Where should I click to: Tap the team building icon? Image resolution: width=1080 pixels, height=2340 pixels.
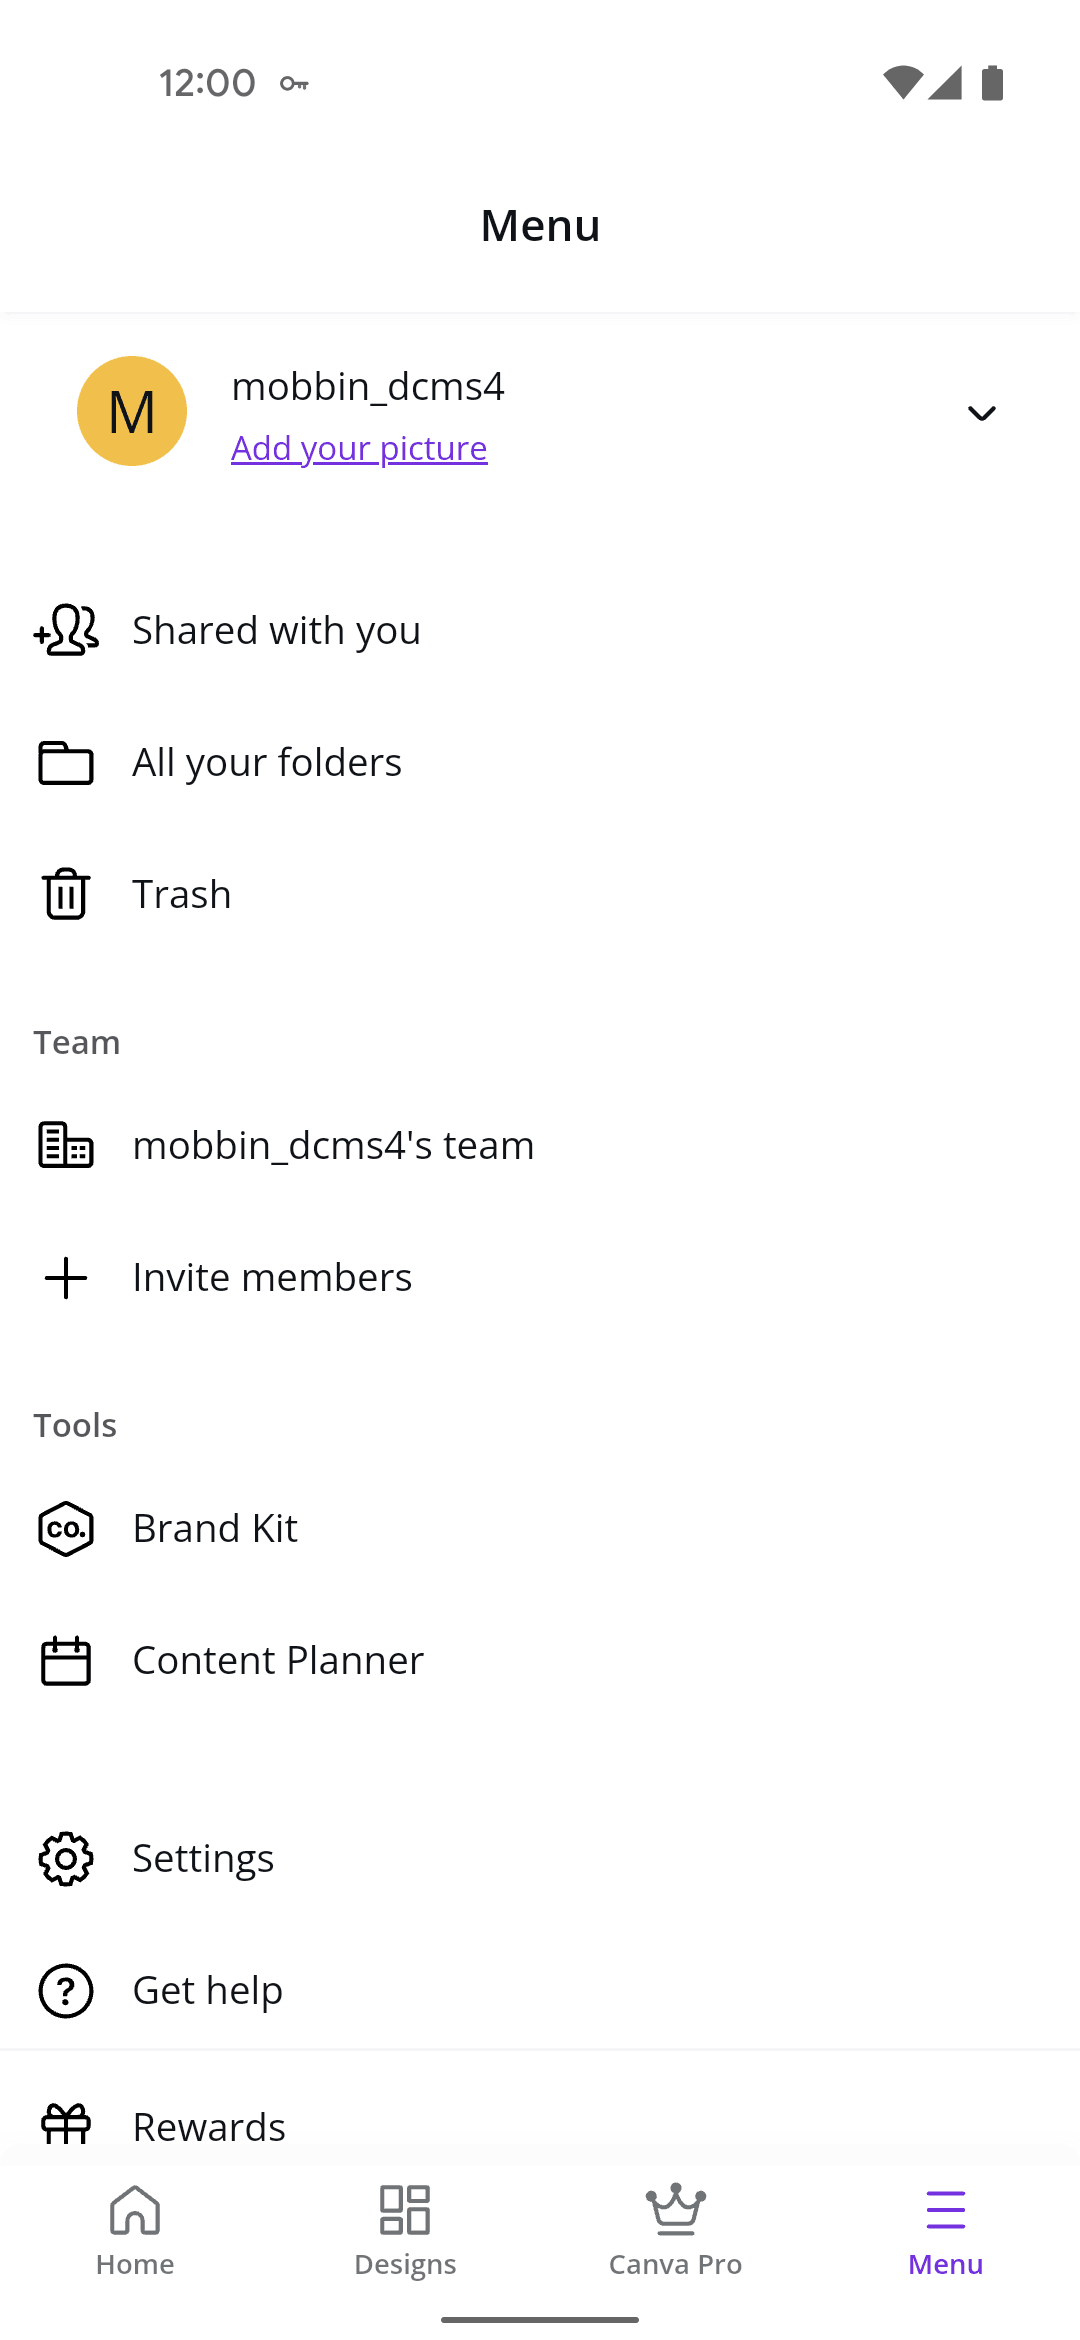66,1145
